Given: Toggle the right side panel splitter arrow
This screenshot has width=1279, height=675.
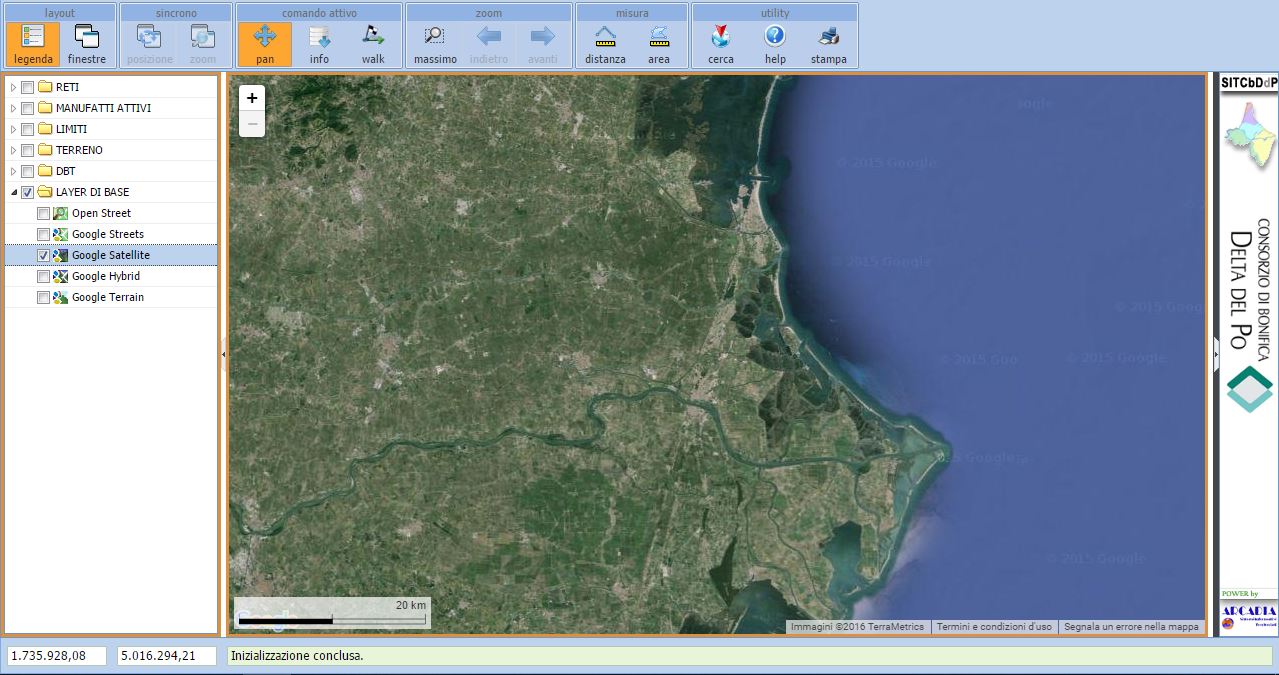Looking at the screenshot, I should 1216,354.
